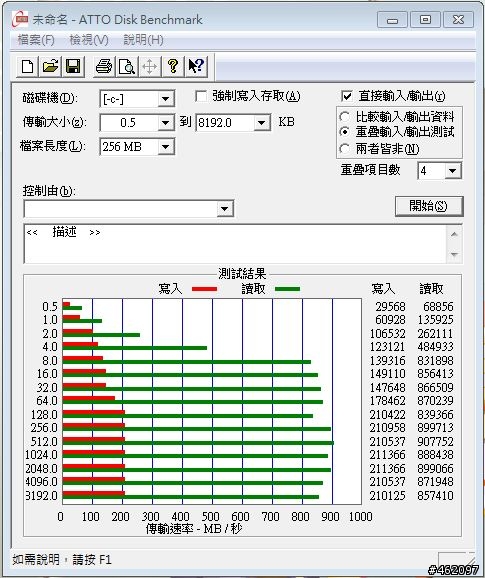Uncheck the 直接輸入/輸出 checkbox

point(347,97)
